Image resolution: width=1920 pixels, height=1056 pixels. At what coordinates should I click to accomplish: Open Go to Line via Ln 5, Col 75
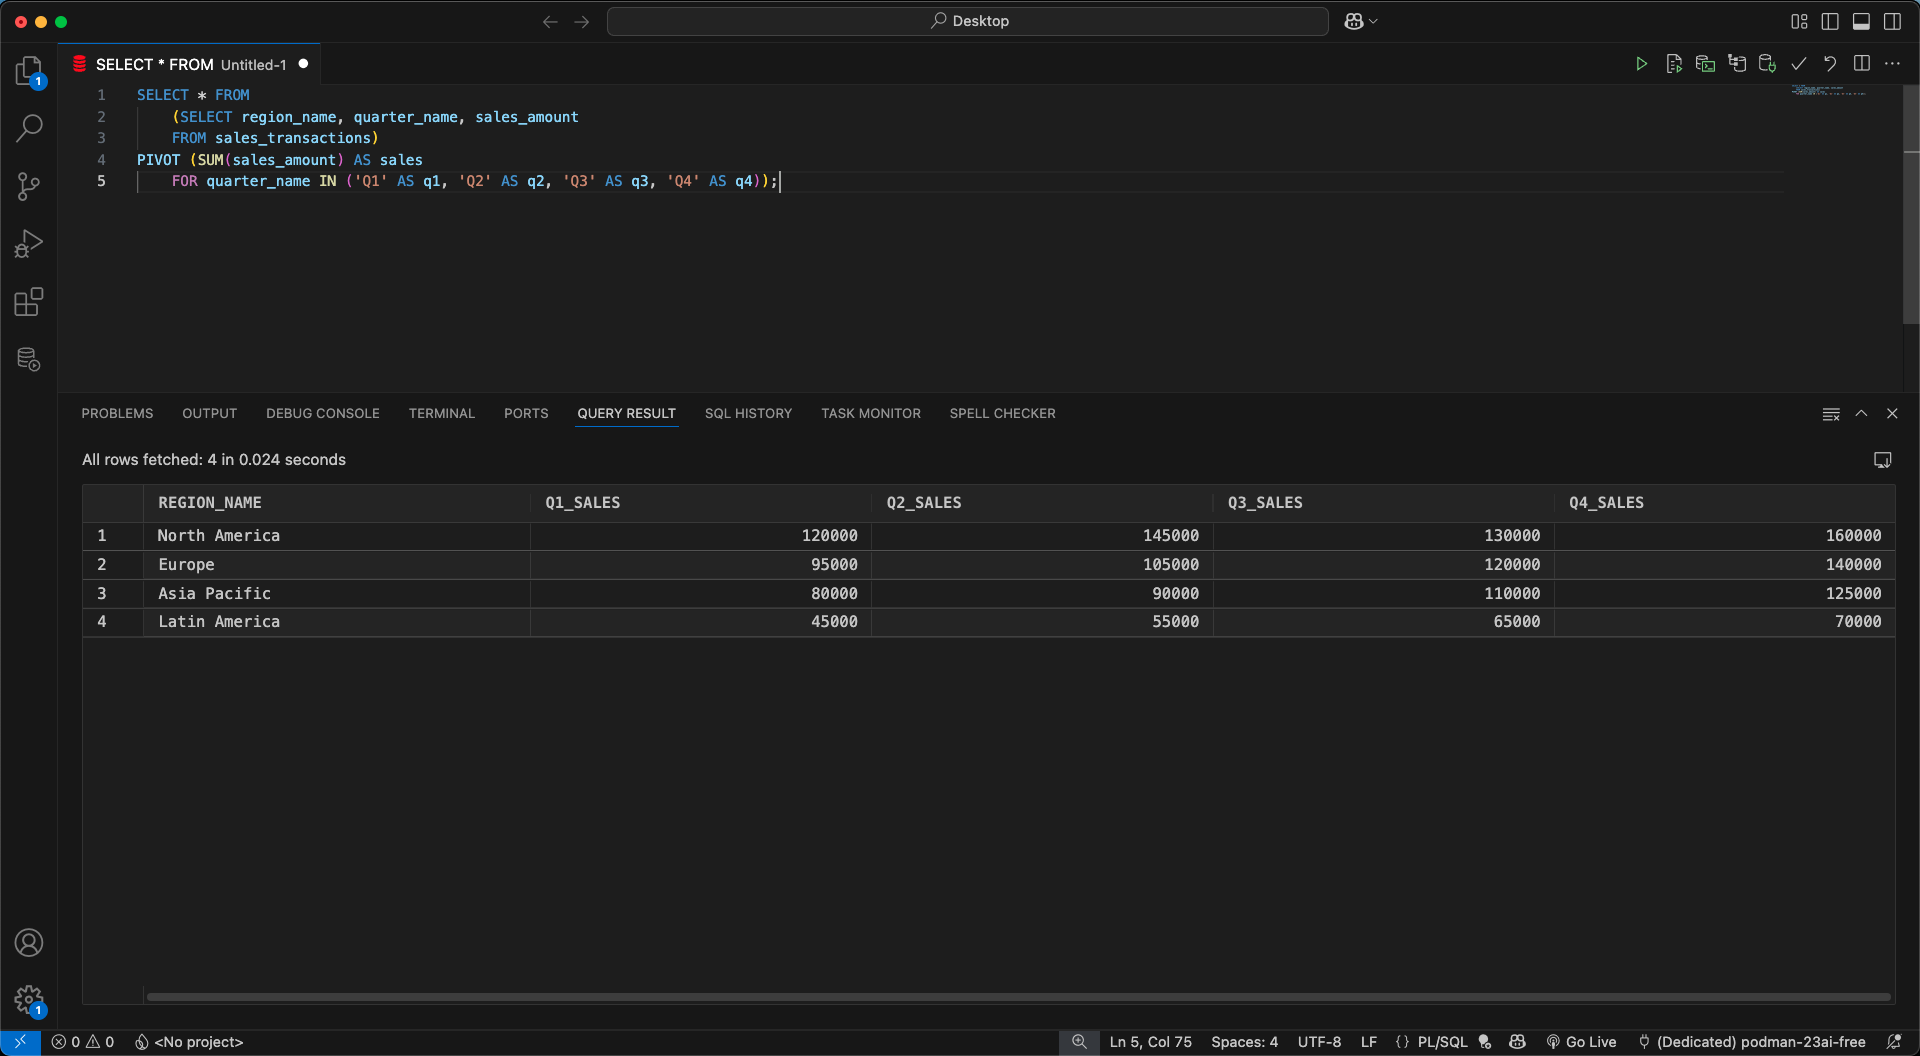point(1150,1042)
